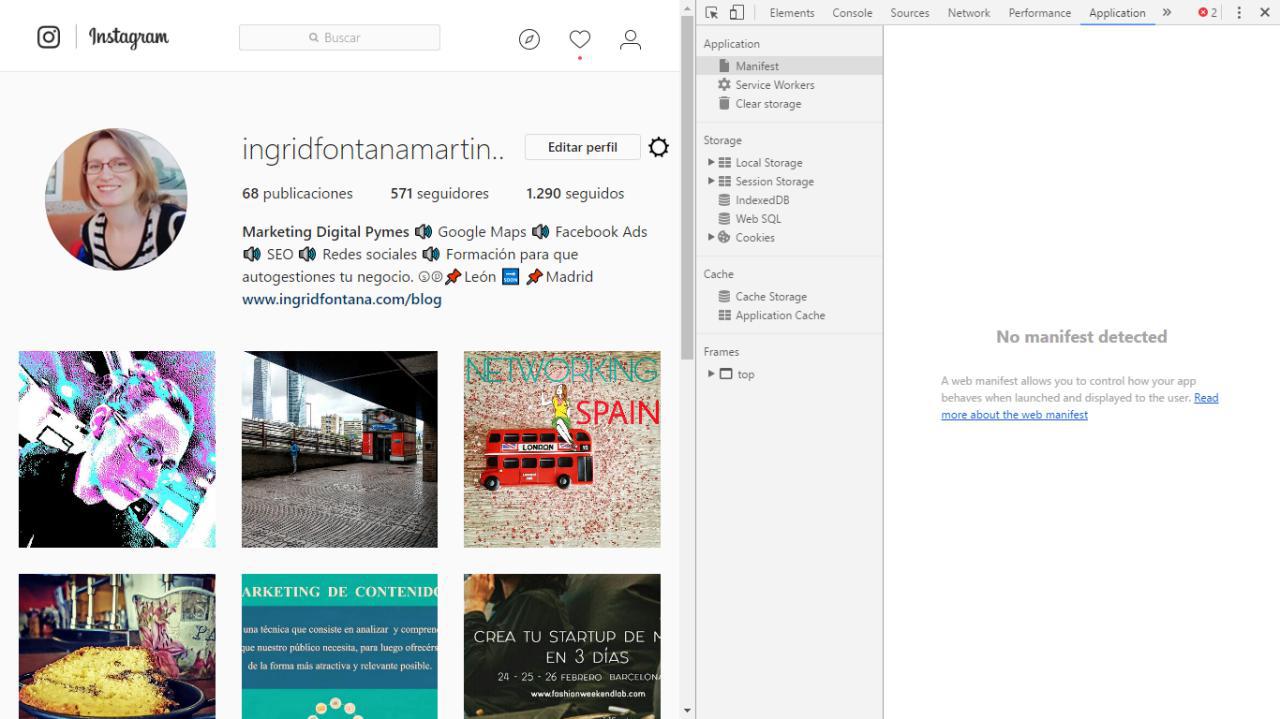The width and height of the screenshot is (1280, 719).
Task: Switch to the Elements tab
Action: pyautogui.click(x=791, y=12)
